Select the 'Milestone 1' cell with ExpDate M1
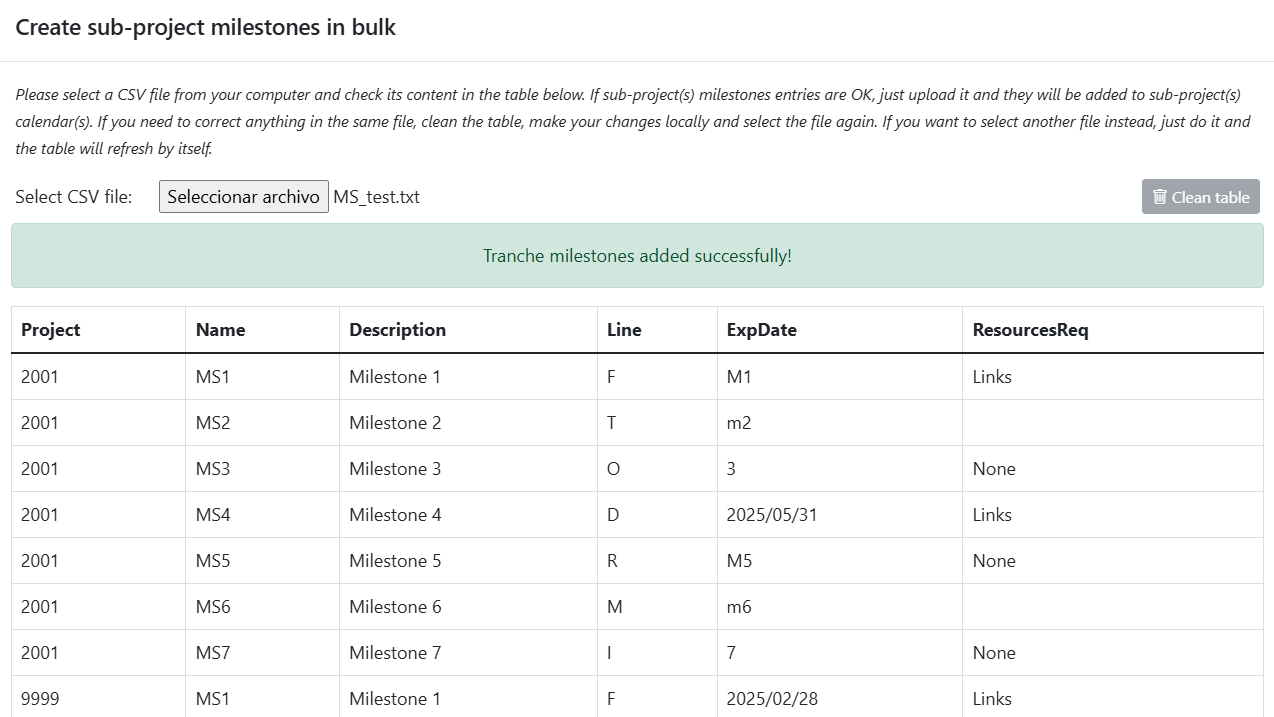Screen dimensions: 1274x717 (469, 377)
